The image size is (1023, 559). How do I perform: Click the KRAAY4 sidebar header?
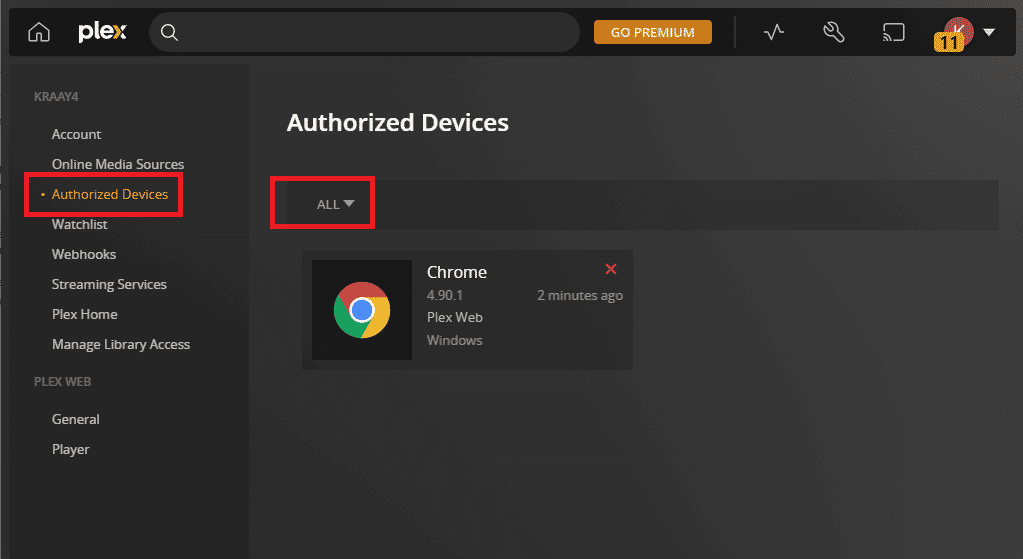[x=56, y=97]
